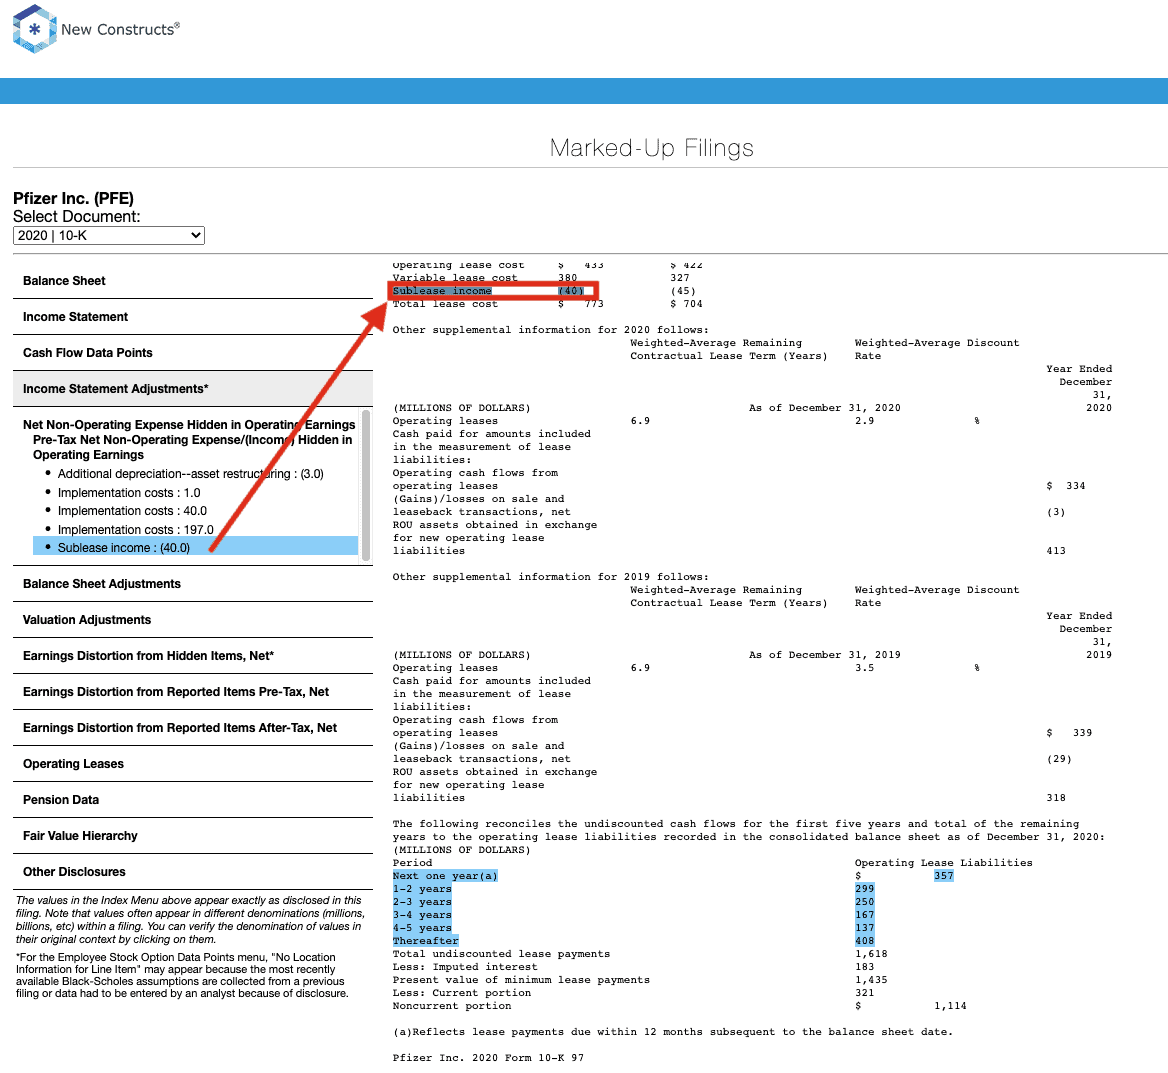Click the highlighted 4-5 years row label
The image size is (1168, 1073).
(x=422, y=928)
